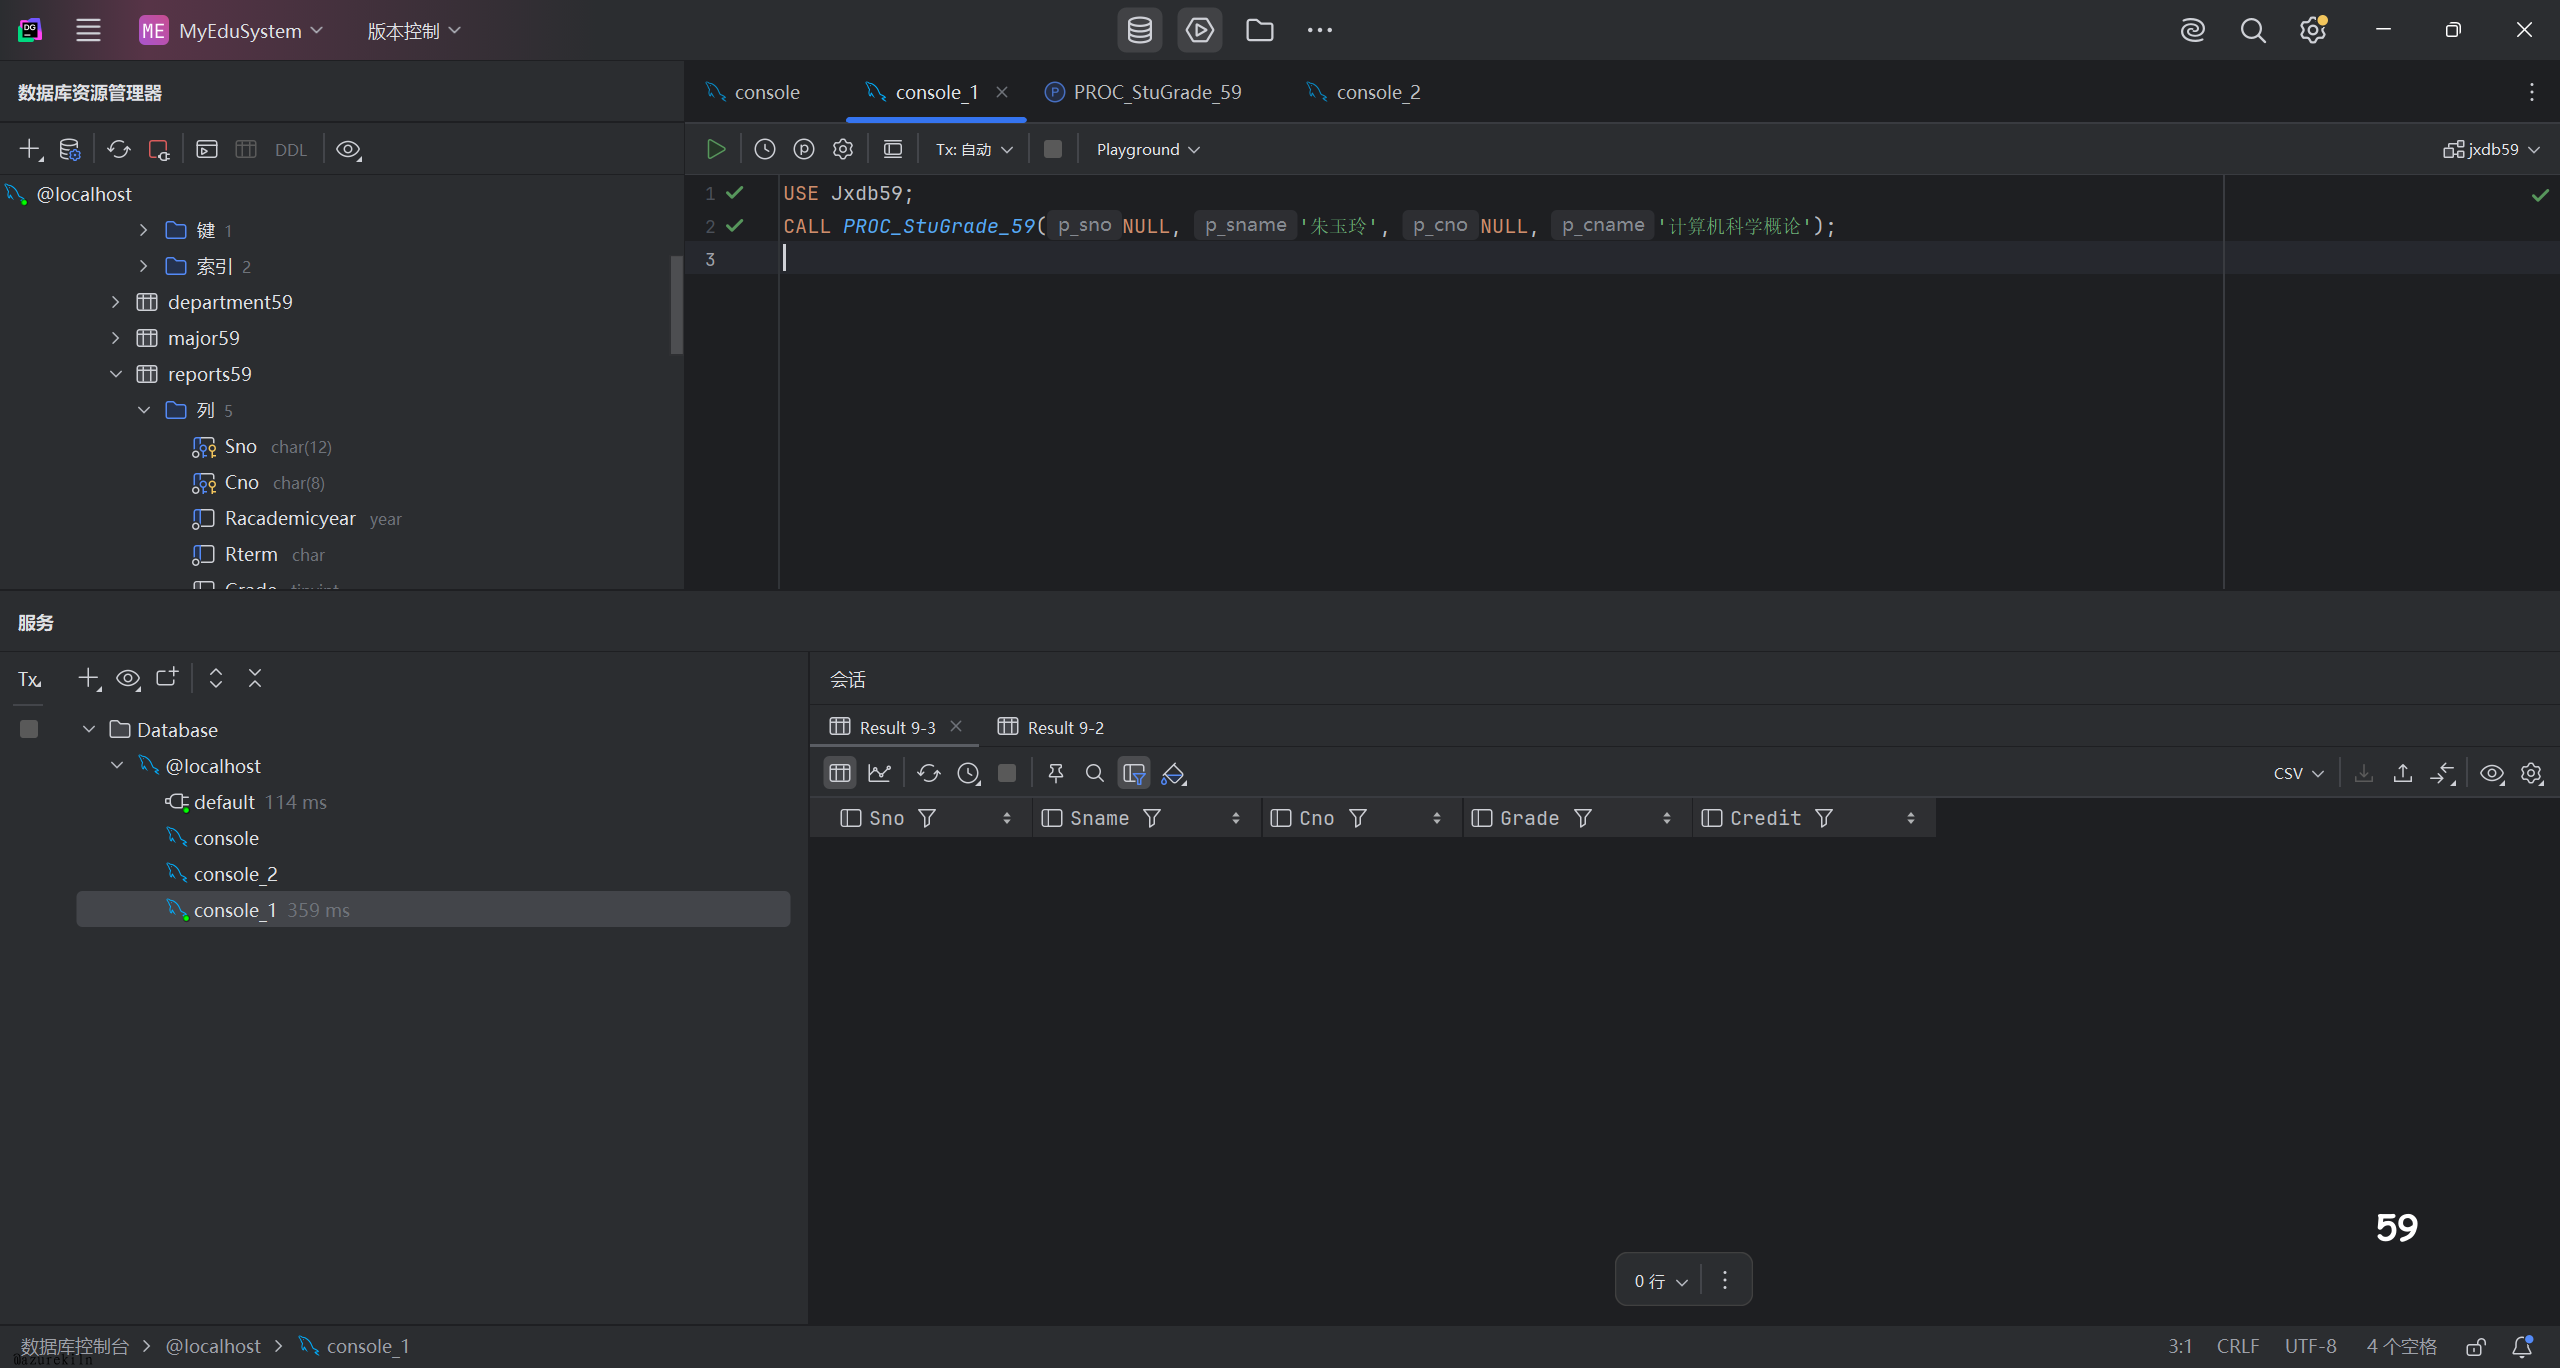Open the query history clock icon

point(765,149)
